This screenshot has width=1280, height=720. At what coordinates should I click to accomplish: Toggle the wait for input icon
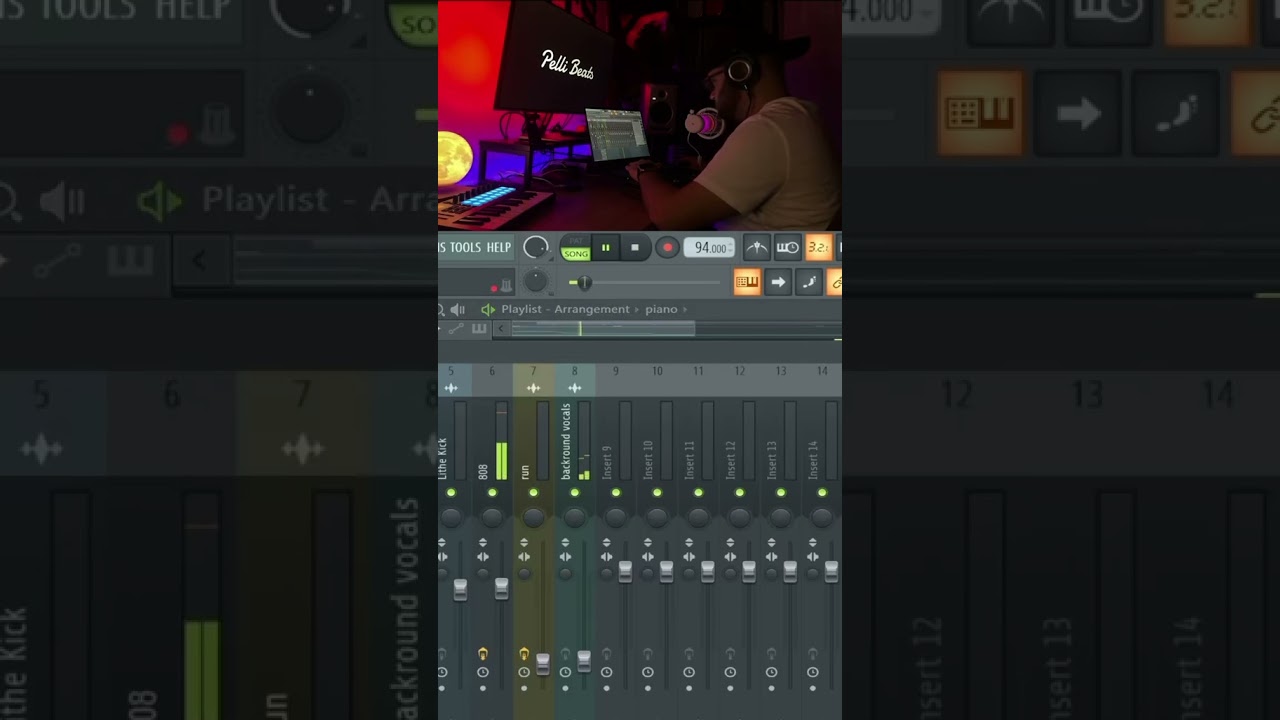788,247
